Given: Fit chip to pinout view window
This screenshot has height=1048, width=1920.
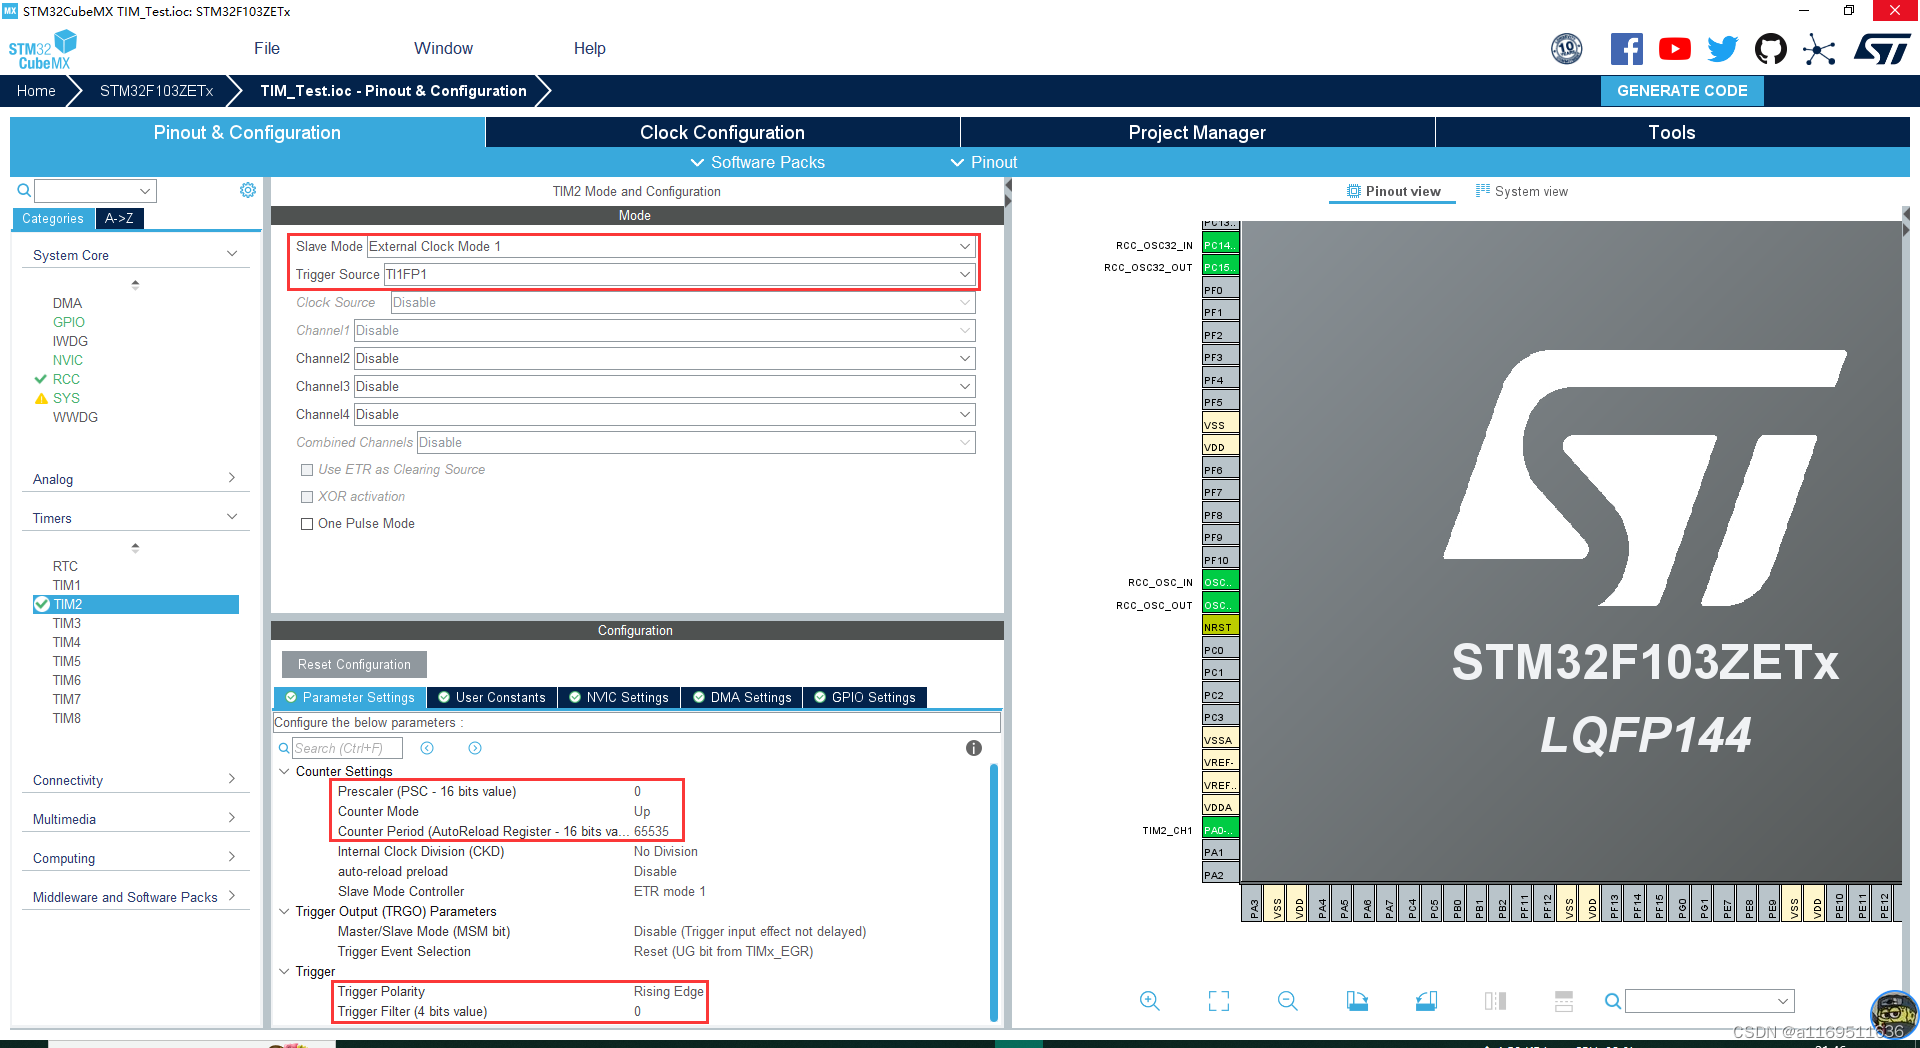Looking at the screenshot, I should [x=1219, y=1001].
